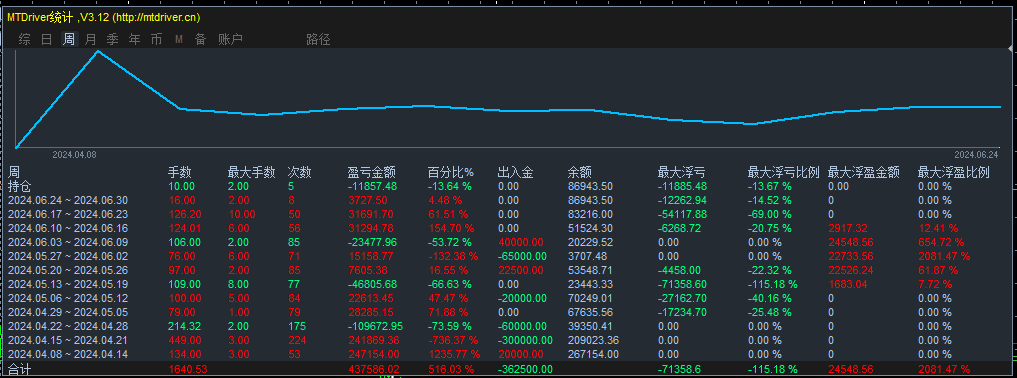Switch to the 季 quarterly tab
The image size is (1017, 378).
coord(113,40)
